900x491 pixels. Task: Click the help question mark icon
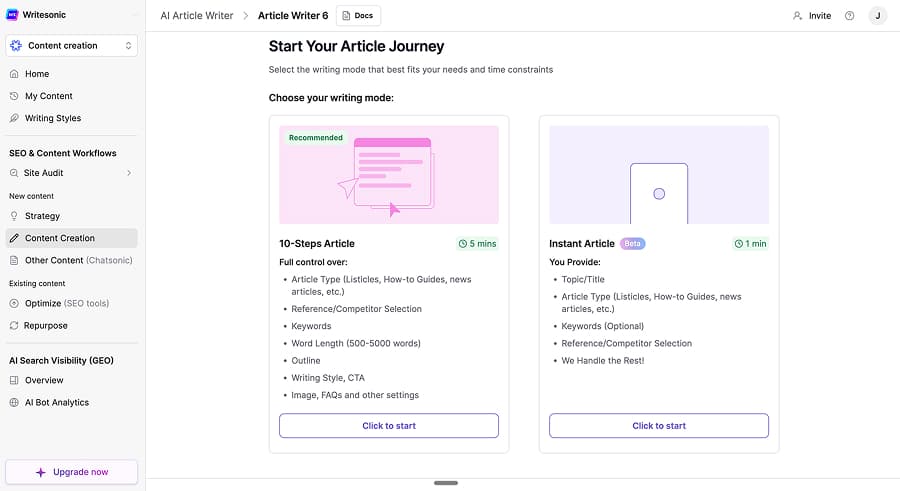tap(849, 16)
